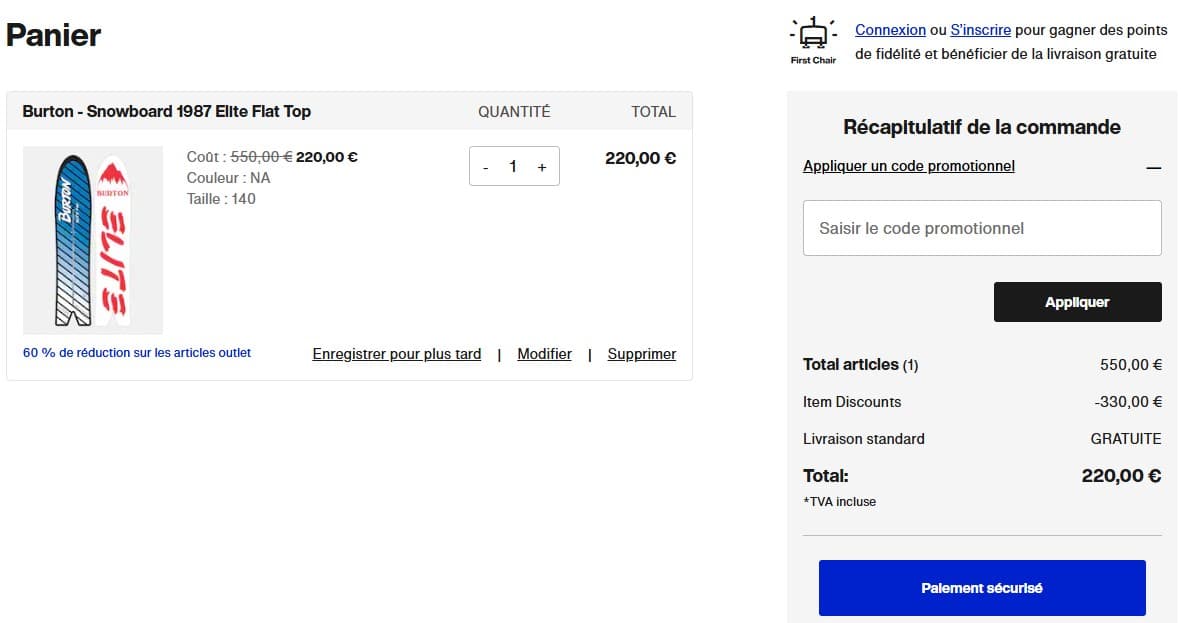Click the First Chair chairlift icon
Image resolution: width=1181 pixels, height=623 pixels.
pos(813,36)
